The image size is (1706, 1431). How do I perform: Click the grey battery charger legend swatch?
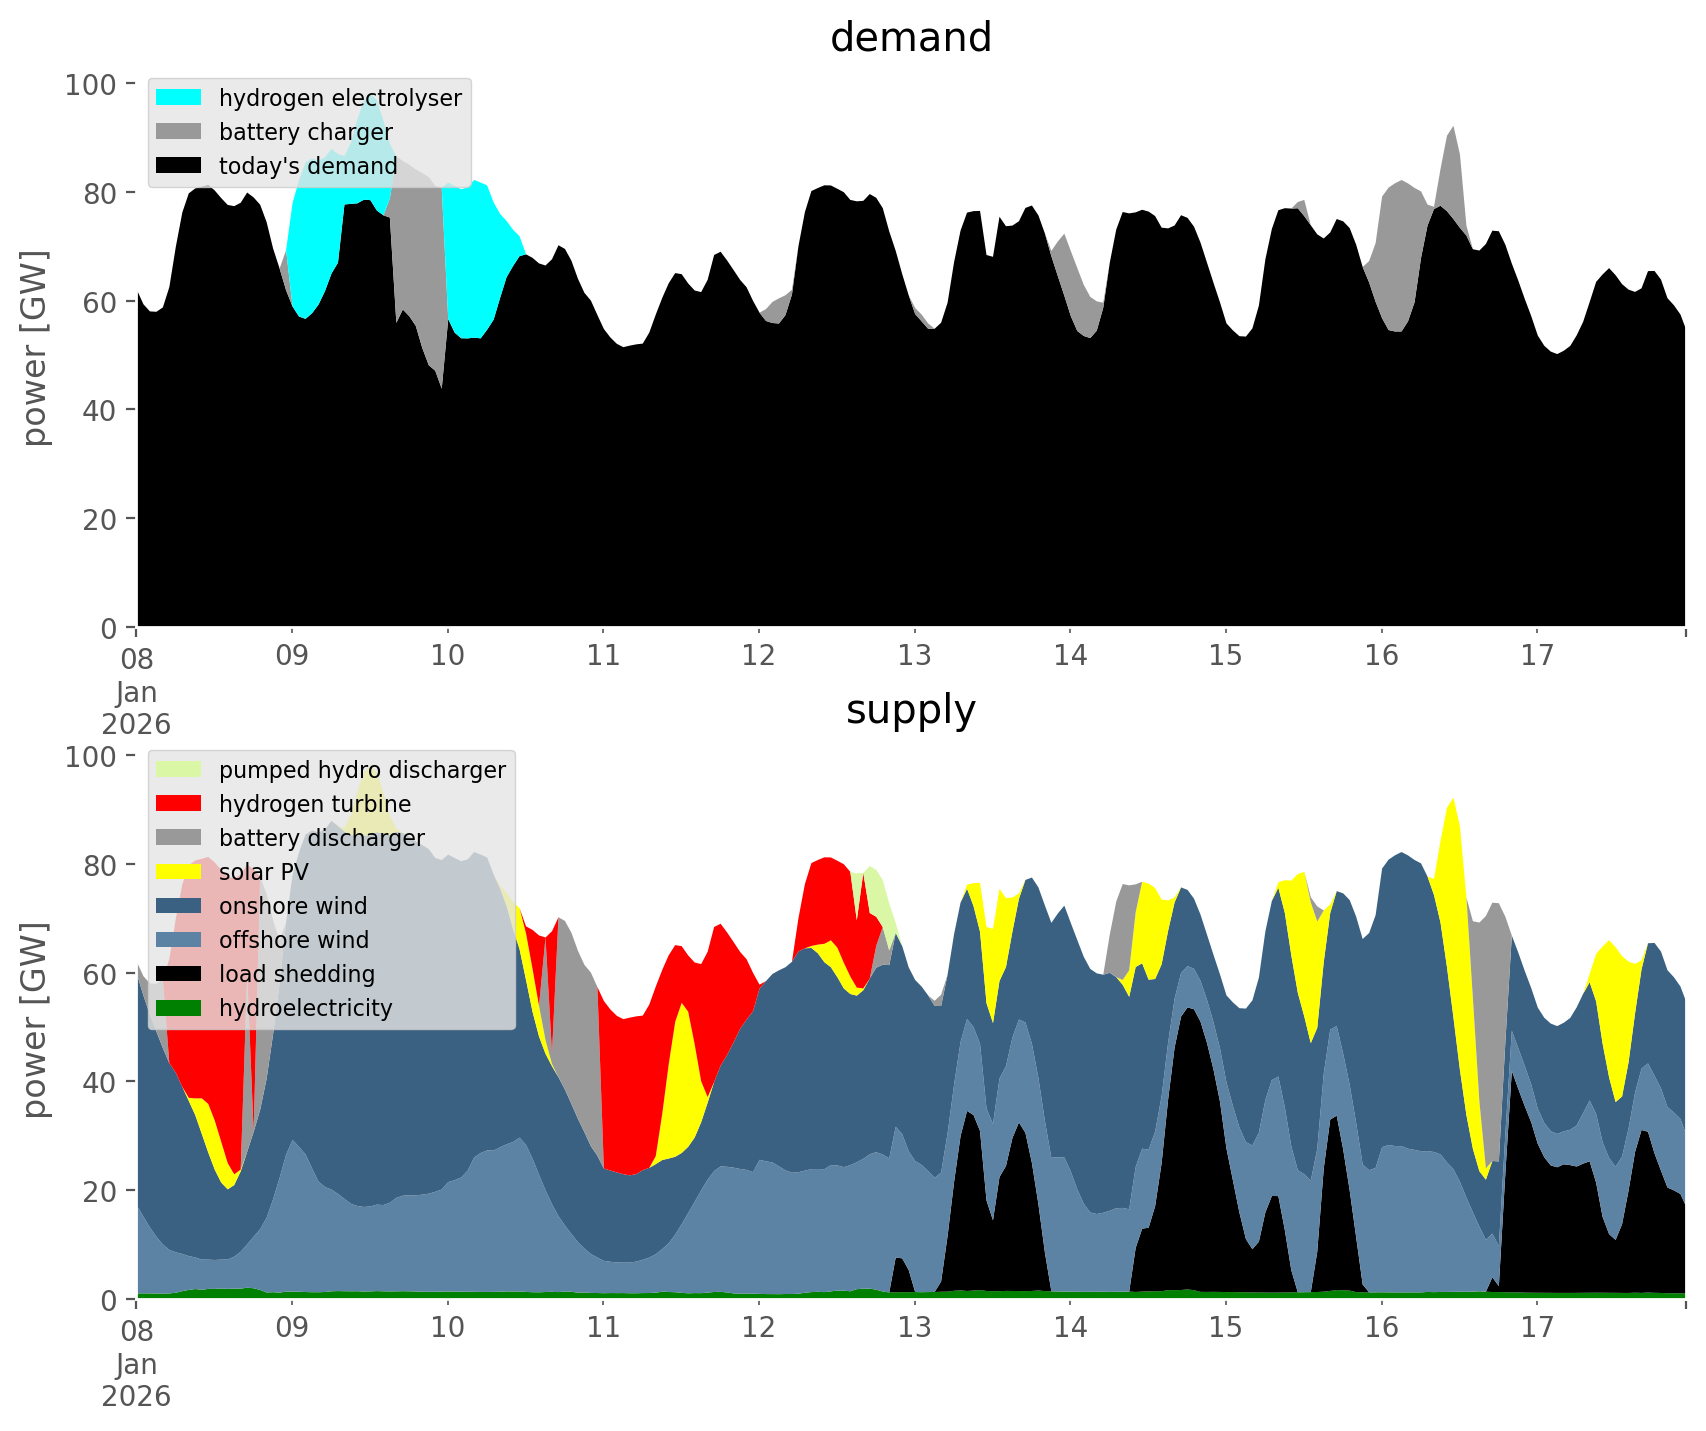(x=179, y=132)
